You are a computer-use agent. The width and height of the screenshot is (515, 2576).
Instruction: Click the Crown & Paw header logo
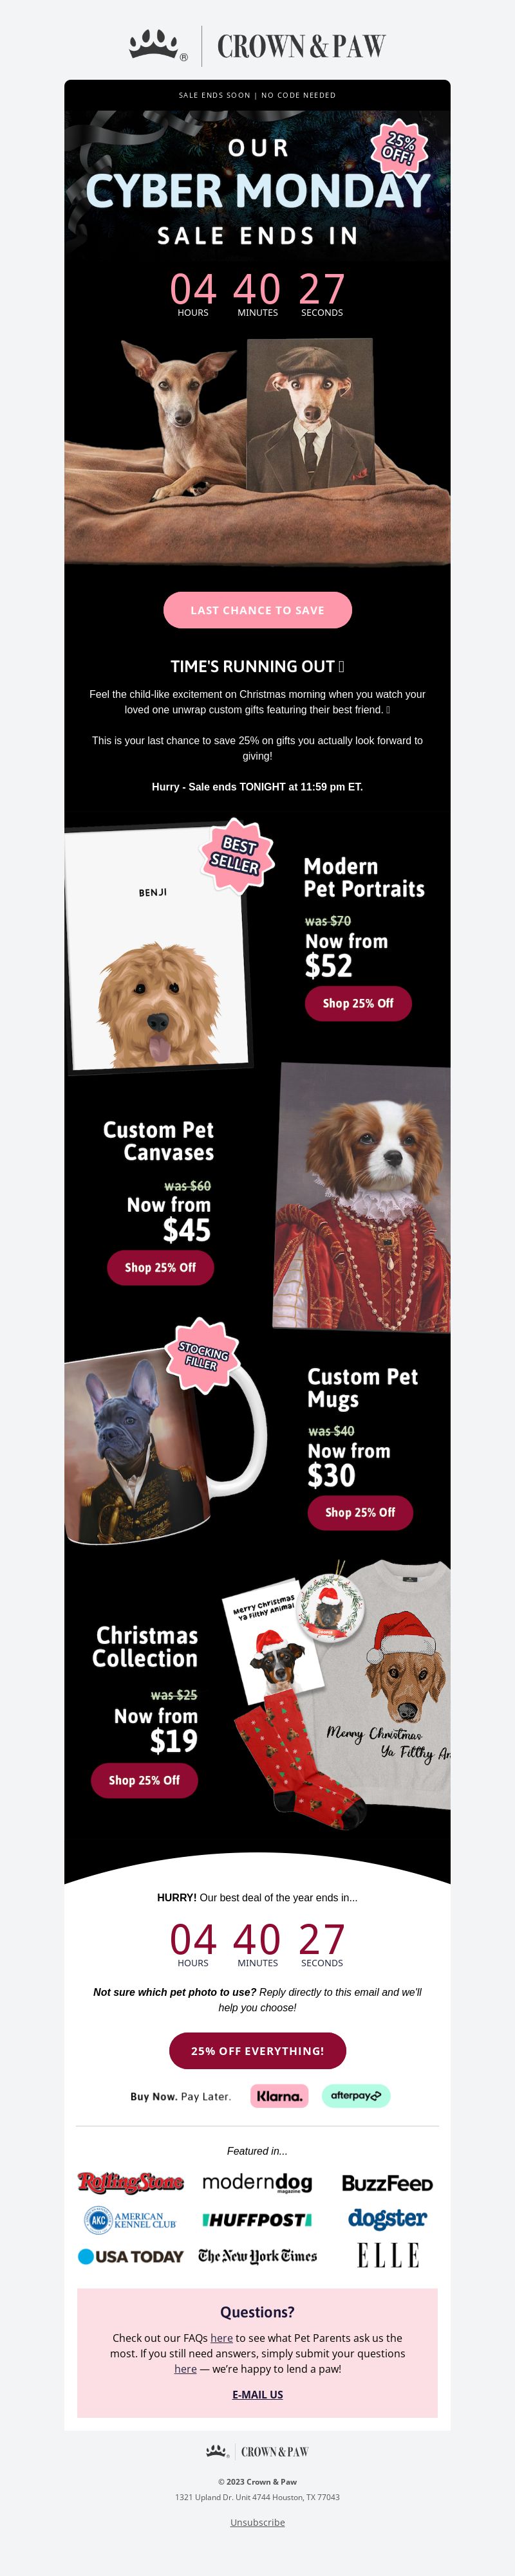tap(257, 45)
